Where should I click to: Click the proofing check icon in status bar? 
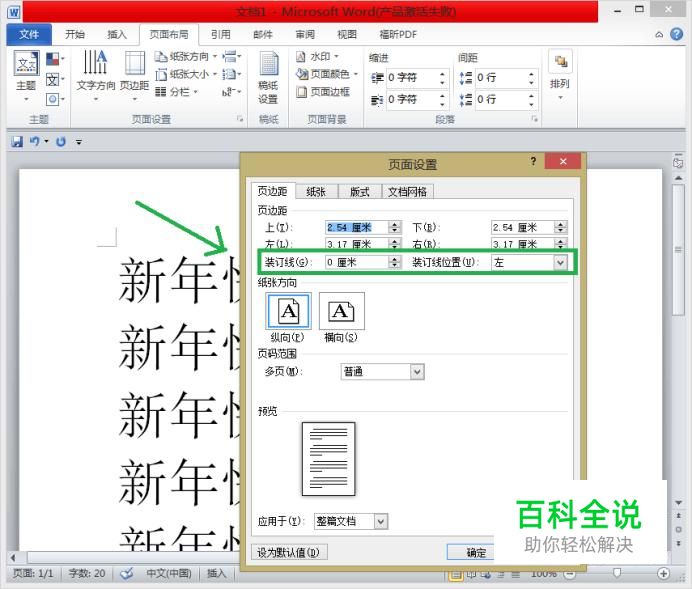coord(127,573)
